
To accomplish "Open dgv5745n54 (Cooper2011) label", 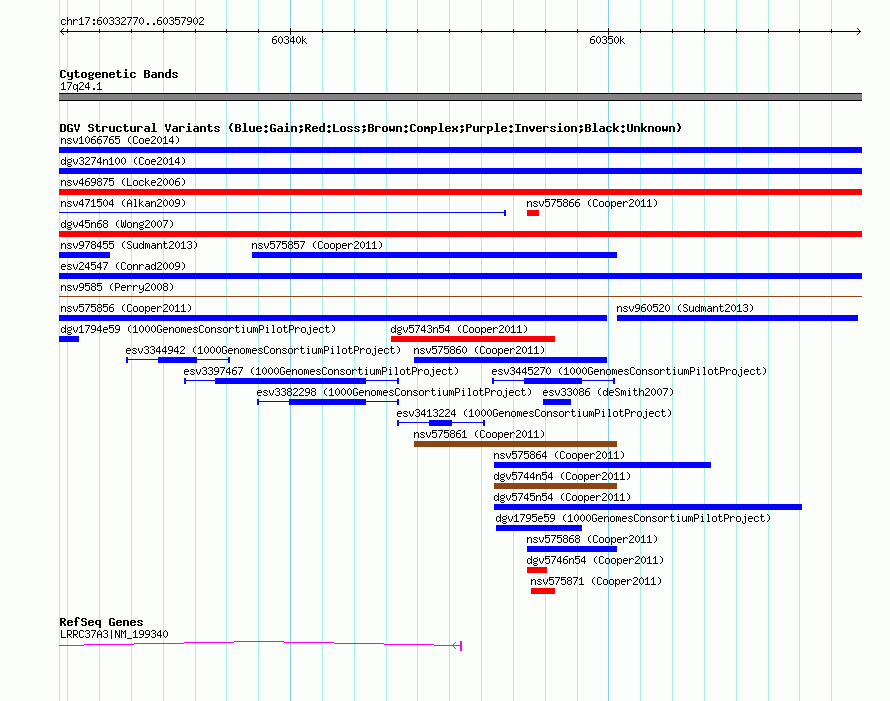I will point(562,497).
